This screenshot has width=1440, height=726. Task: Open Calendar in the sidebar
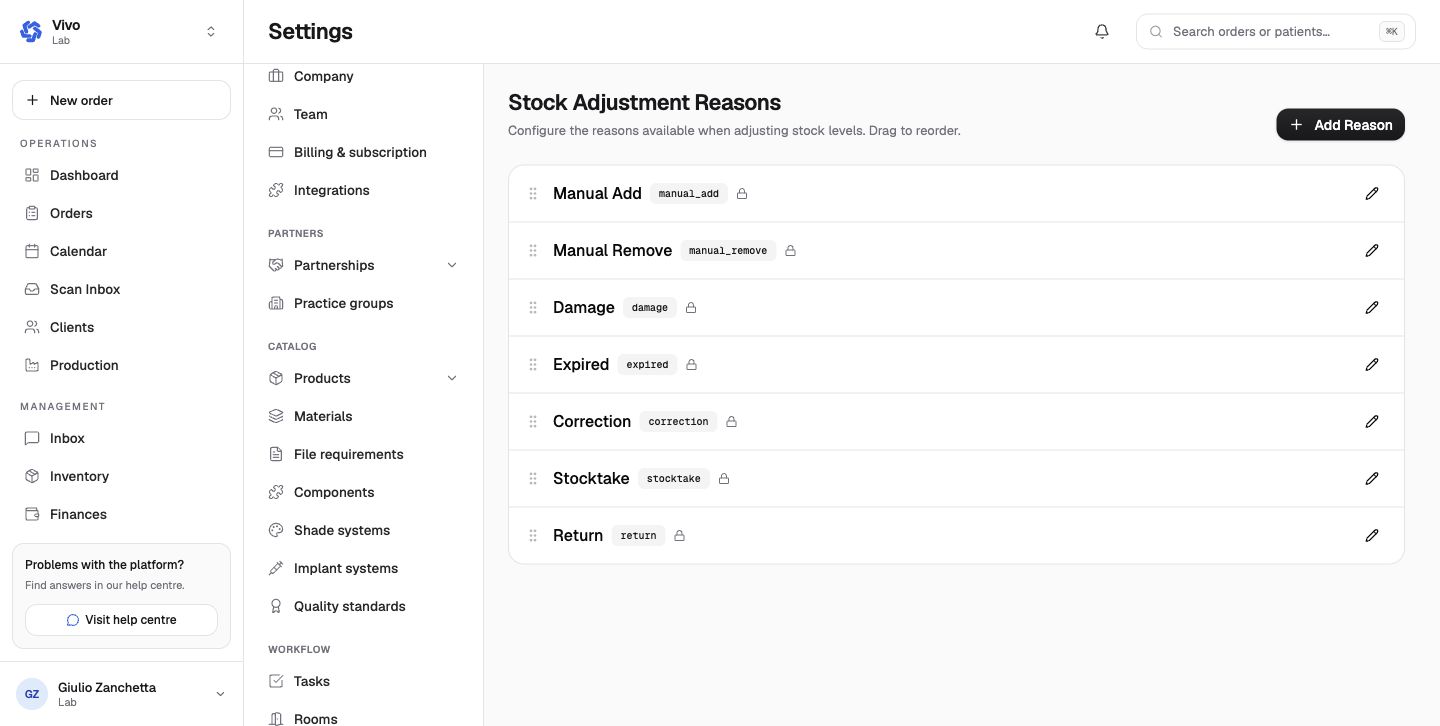[121, 251]
